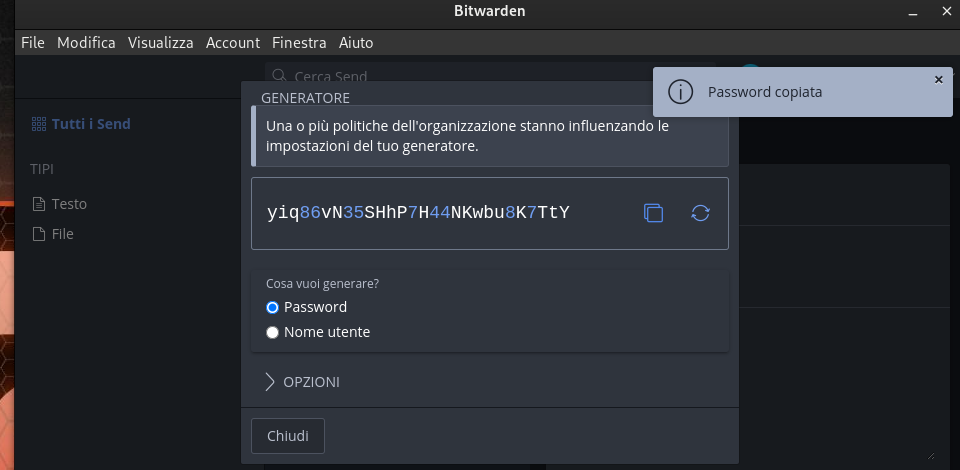
Task: Select the Nome utente radio option
Action: (273, 332)
